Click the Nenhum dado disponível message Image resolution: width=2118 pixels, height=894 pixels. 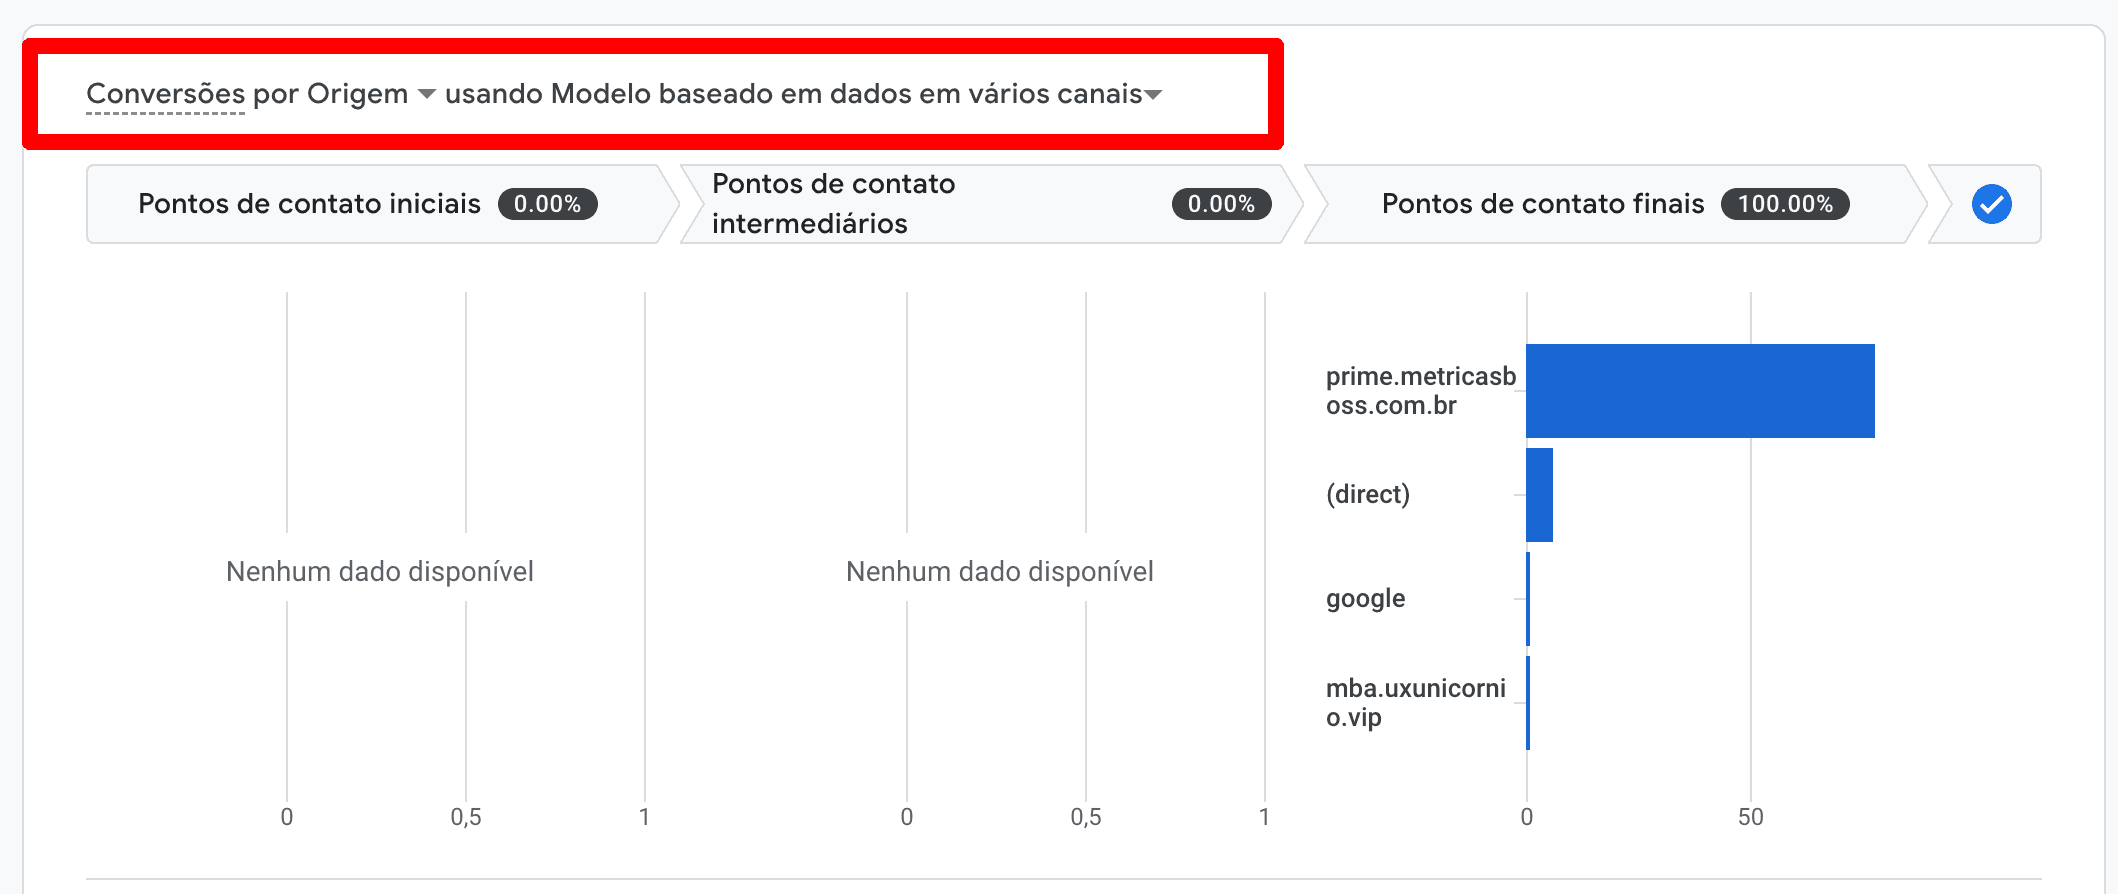point(381,572)
